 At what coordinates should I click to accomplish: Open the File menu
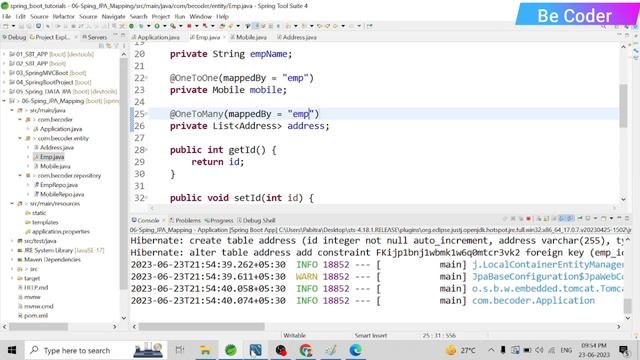coord(7,16)
